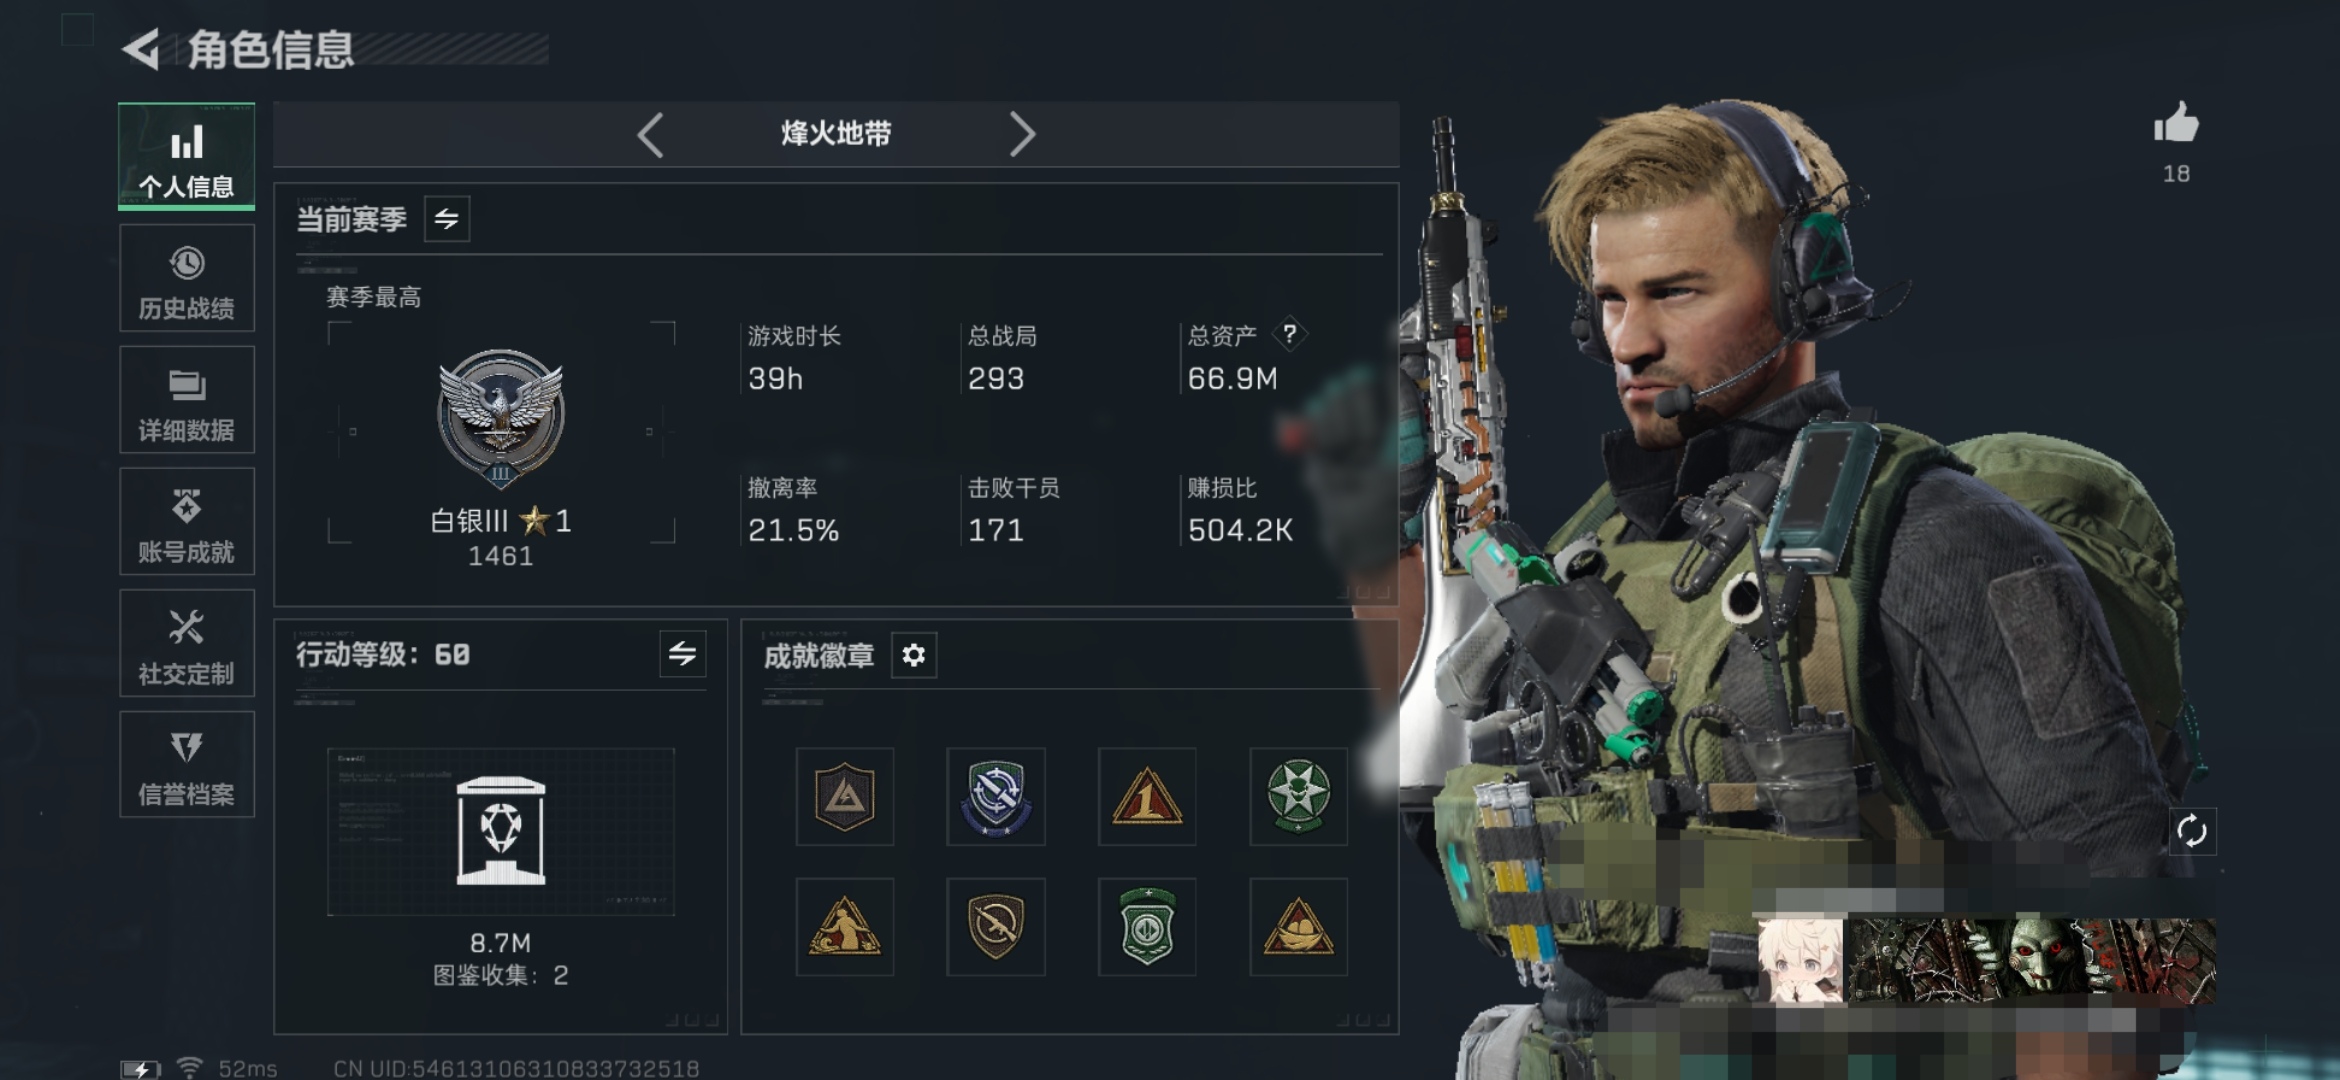Open the 详细数据 tab
Image resolution: width=2340 pixels, height=1080 pixels.
click(187, 400)
